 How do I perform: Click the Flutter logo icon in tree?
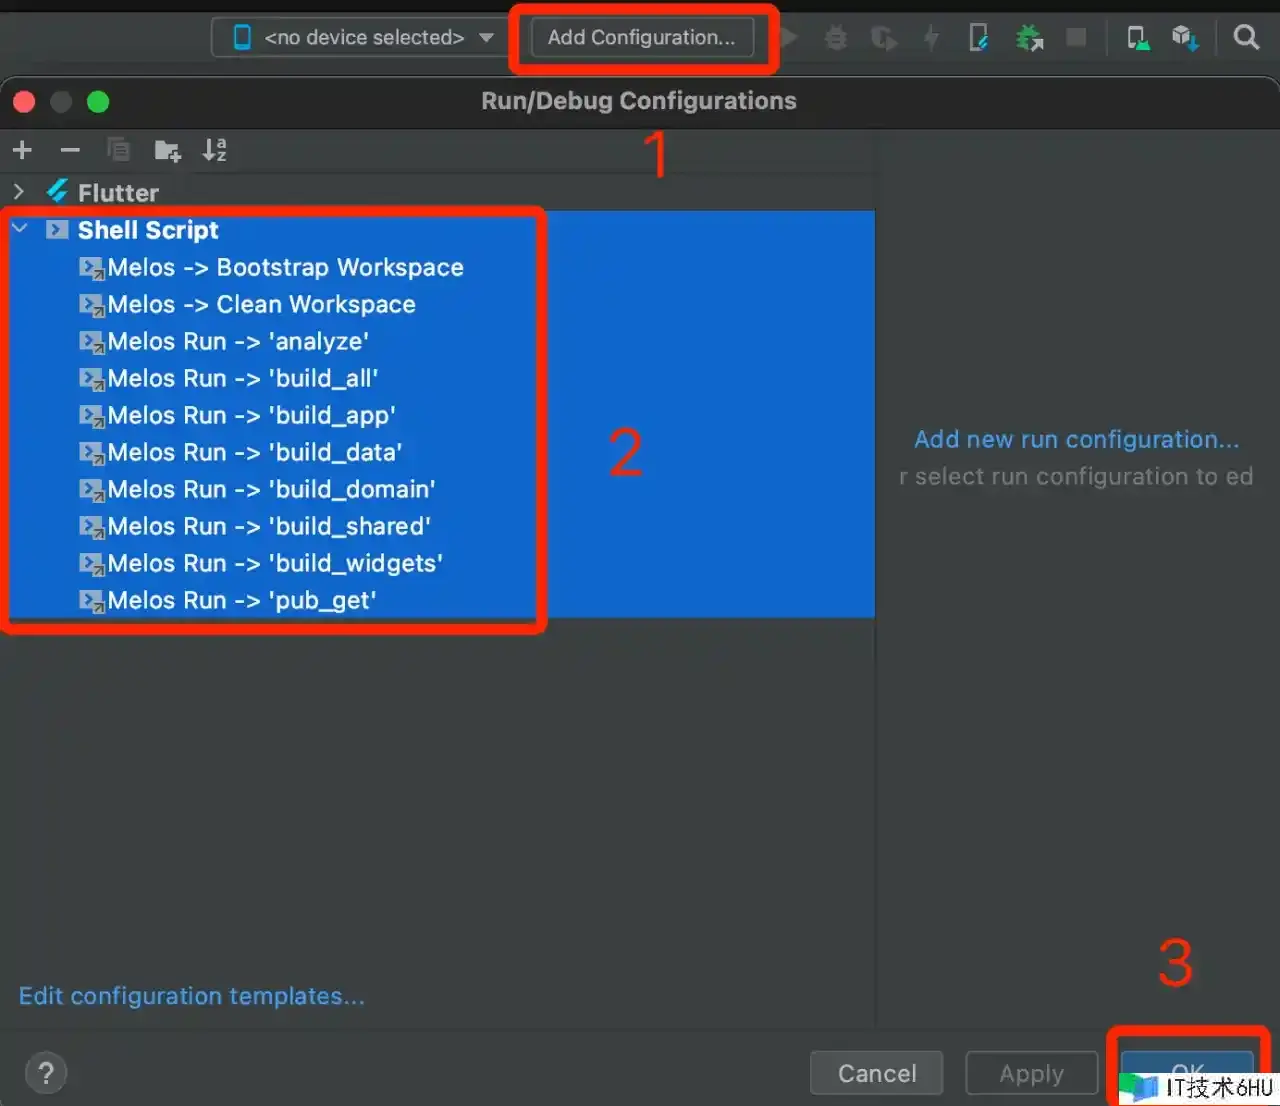57,191
